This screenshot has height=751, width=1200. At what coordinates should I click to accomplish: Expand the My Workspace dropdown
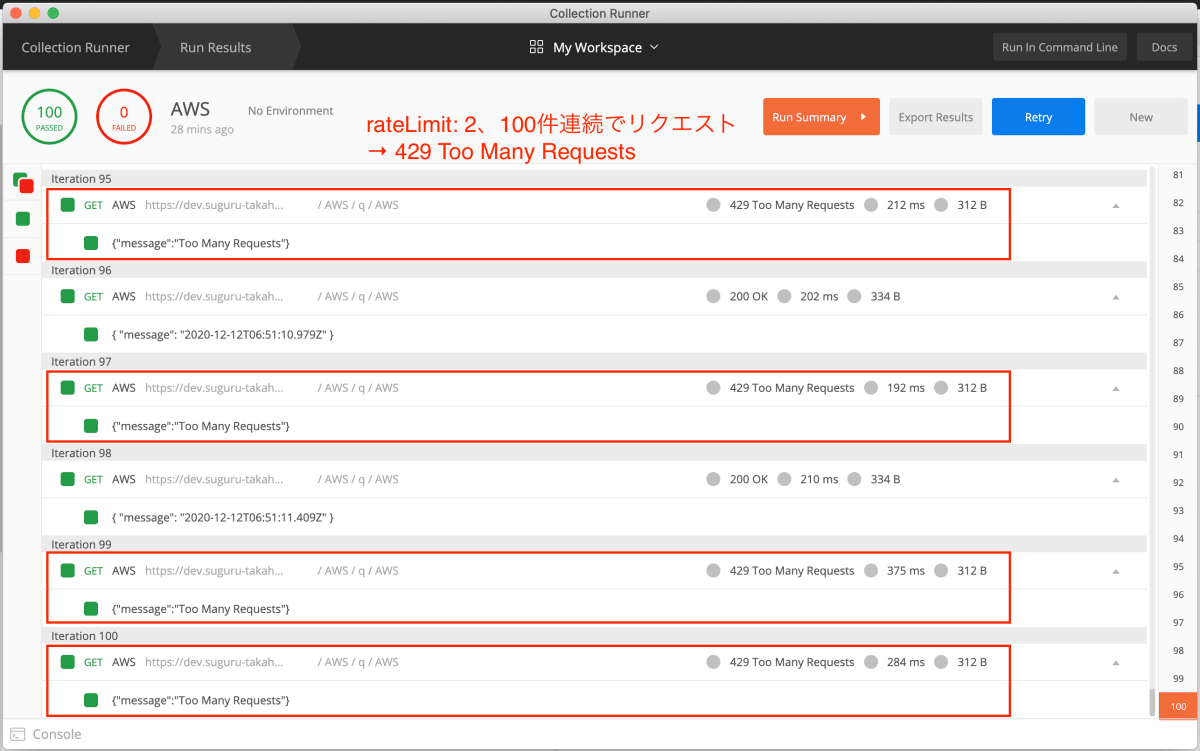point(606,47)
